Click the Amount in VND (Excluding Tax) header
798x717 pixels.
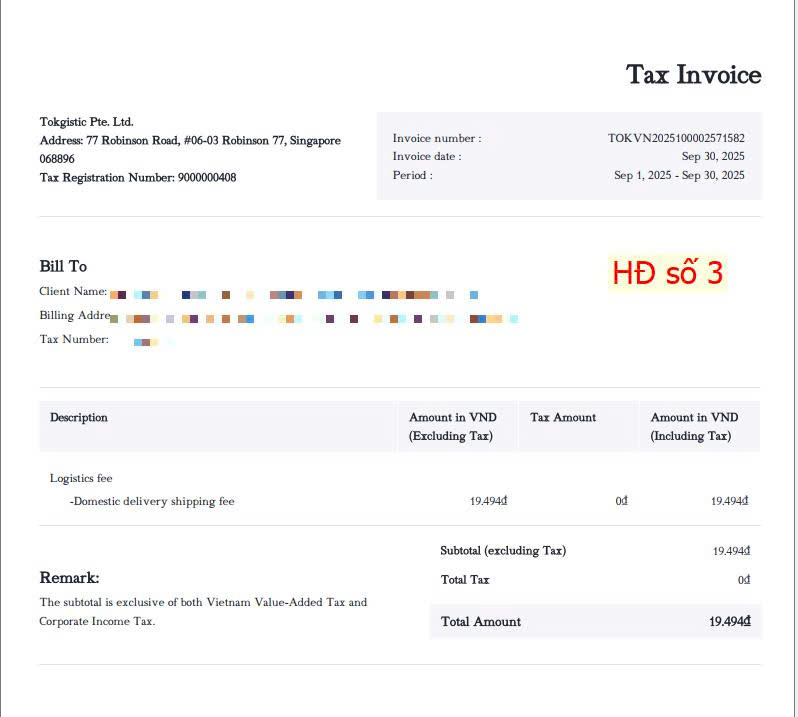pos(452,426)
